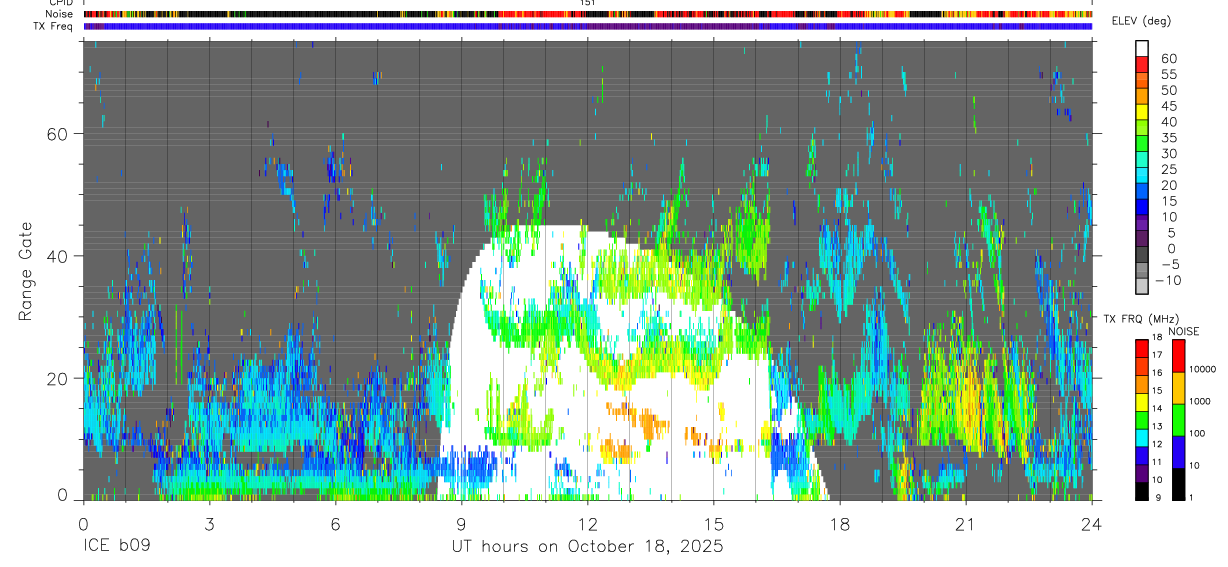Click the '100' label on NOISE scale
This screenshot has width=1228, height=567.
[1197, 433]
